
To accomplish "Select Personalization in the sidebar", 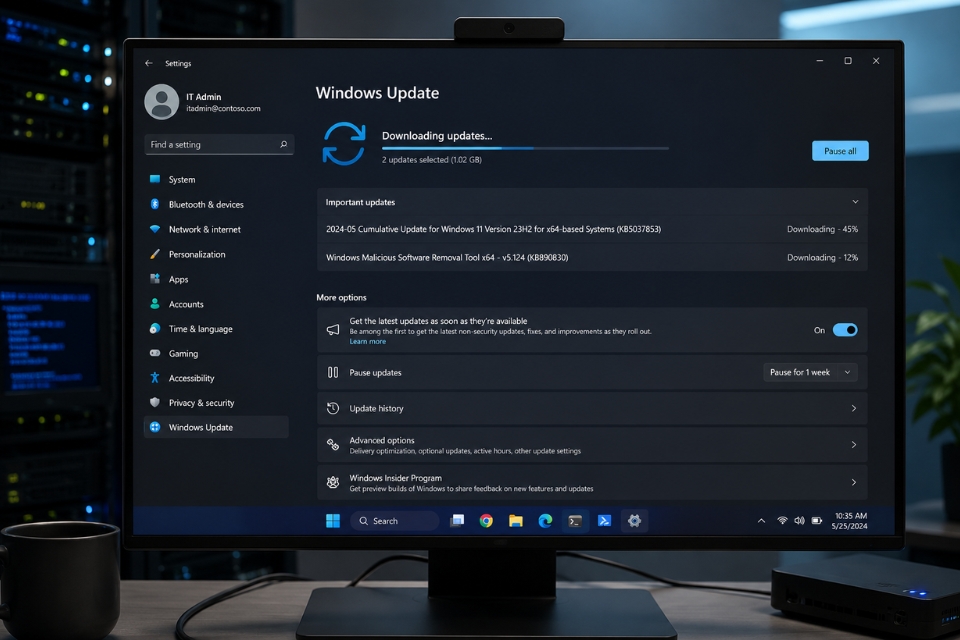I will pos(216,254).
